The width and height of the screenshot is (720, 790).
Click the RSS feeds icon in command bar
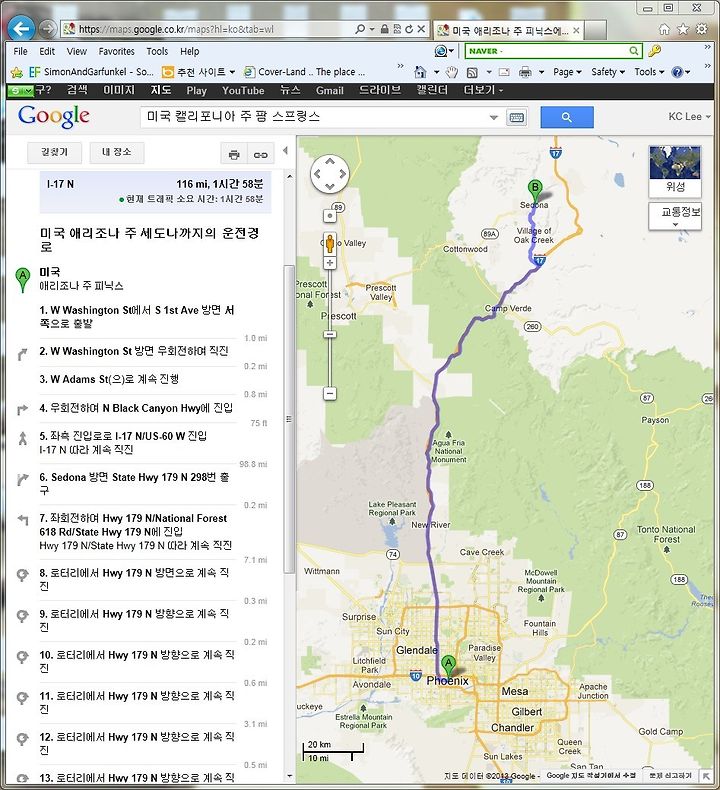[x=472, y=73]
